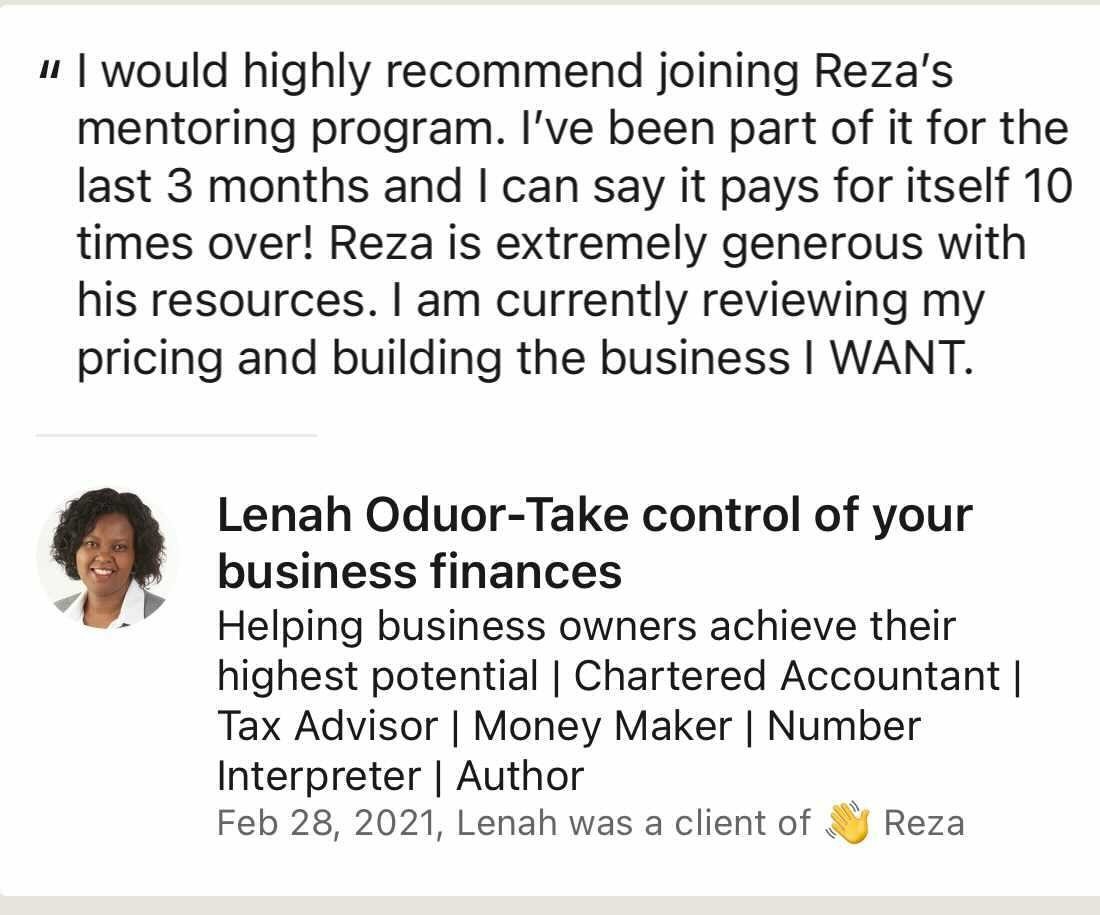This screenshot has width=1100, height=915.
Task: Click 'Author' in the headline
Action: [x=520, y=776]
